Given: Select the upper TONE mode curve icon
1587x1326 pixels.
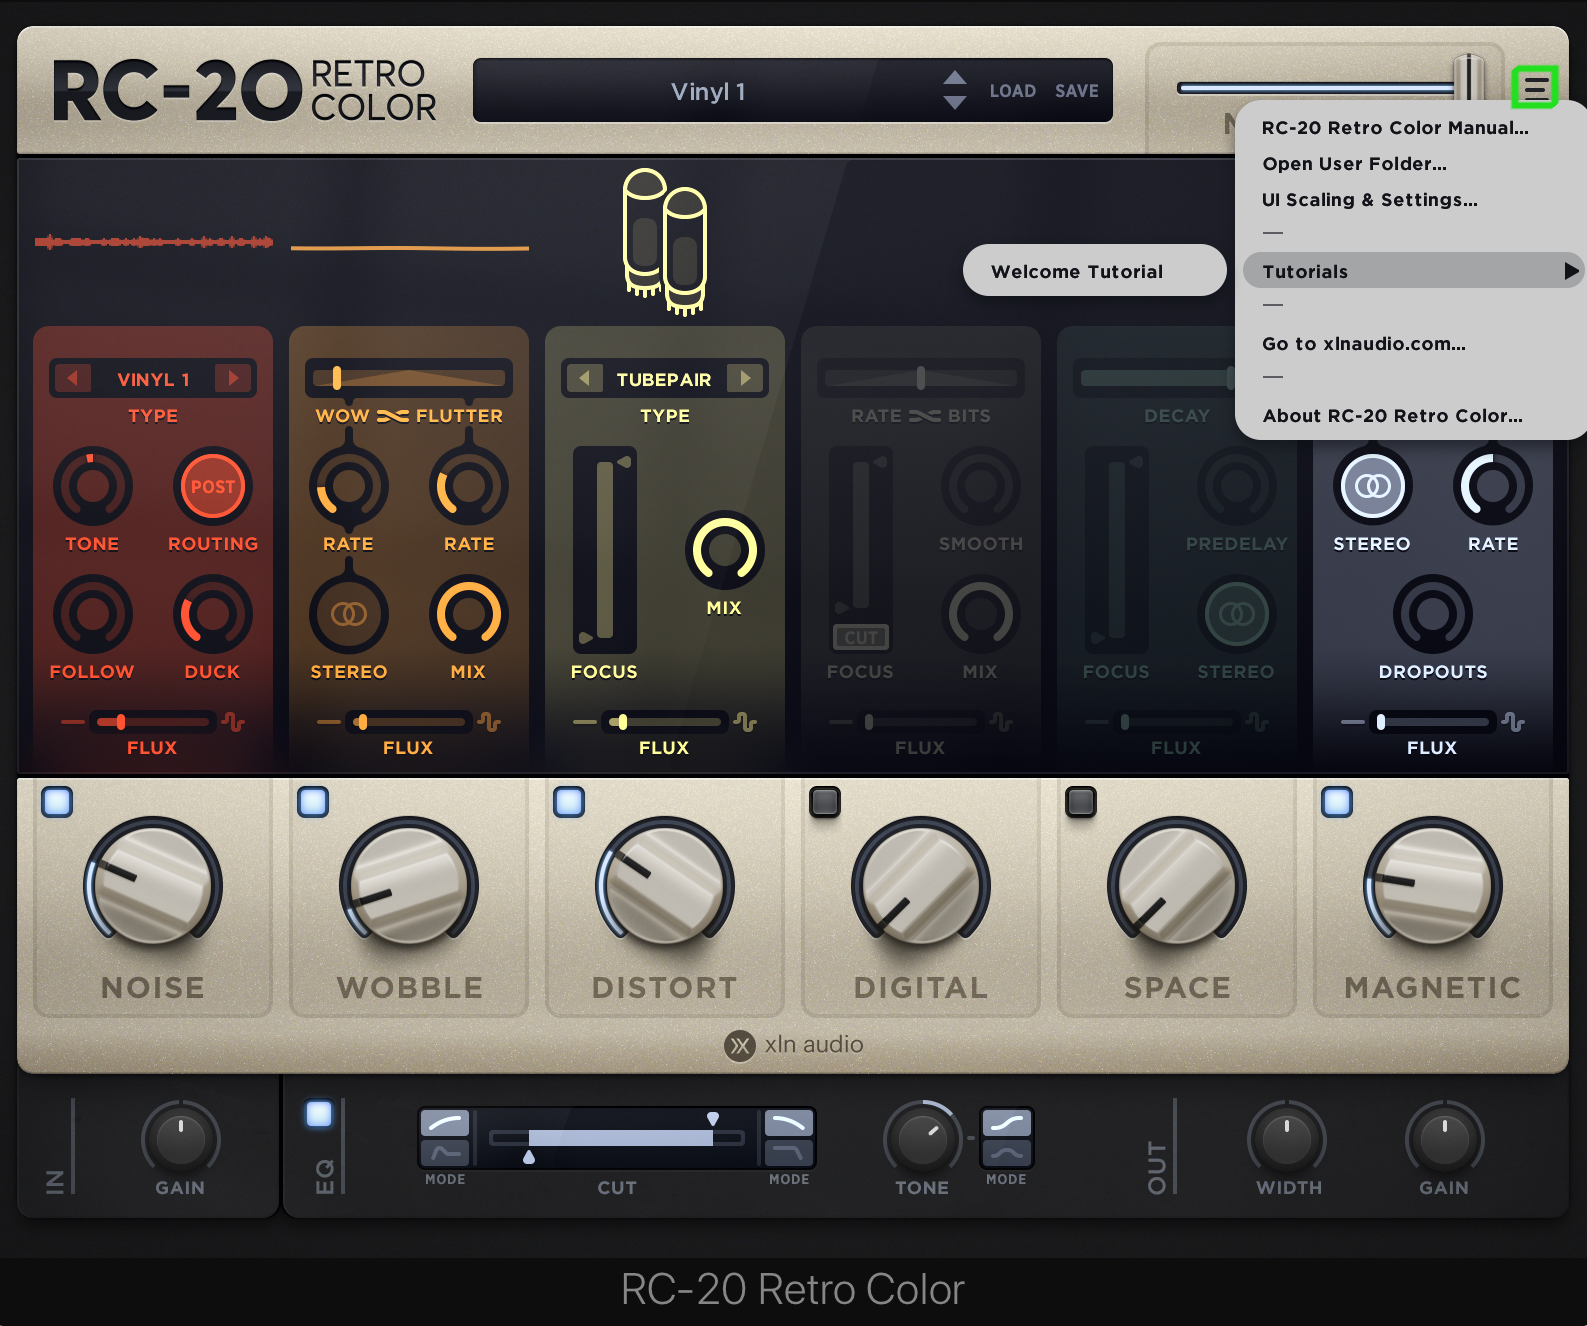Looking at the screenshot, I should pos(1006,1124).
